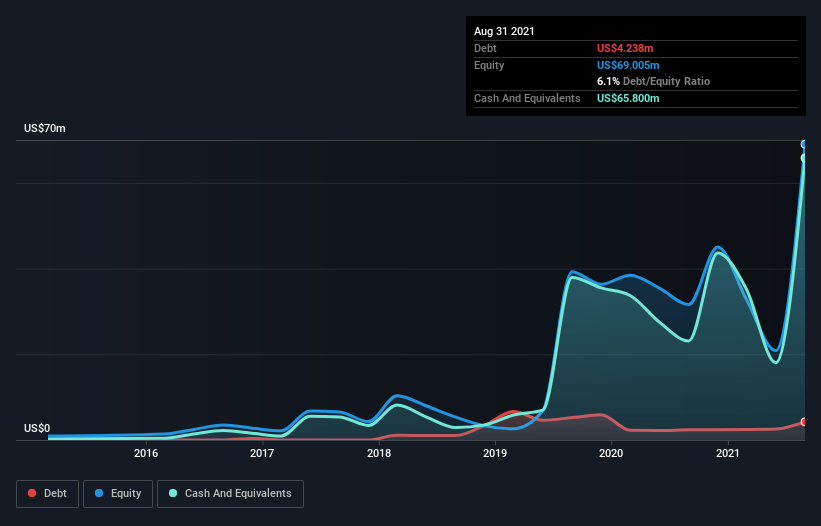This screenshot has height=526, width=821.
Task: Click the 2016 x-axis label
Action: [146, 453]
